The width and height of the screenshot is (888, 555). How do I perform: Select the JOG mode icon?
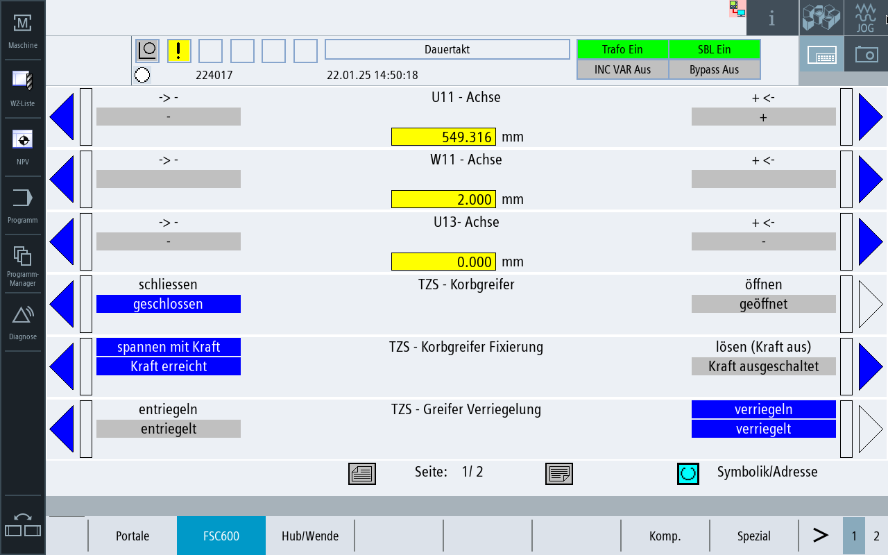[x=865, y=18]
